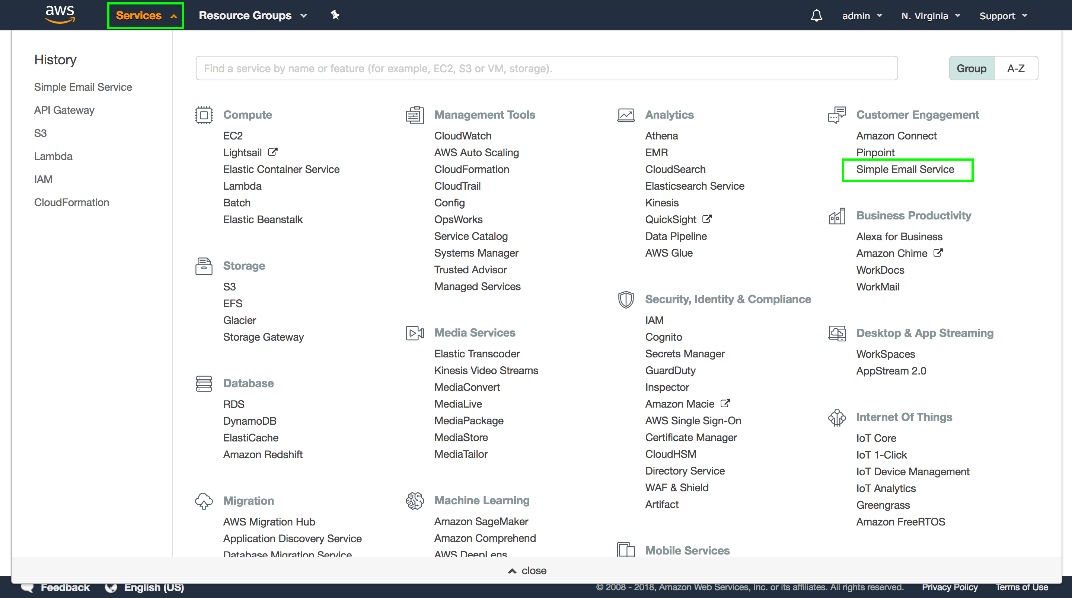The width and height of the screenshot is (1072, 598).
Task: Switch service view to Group
Action: coord(971,69)
